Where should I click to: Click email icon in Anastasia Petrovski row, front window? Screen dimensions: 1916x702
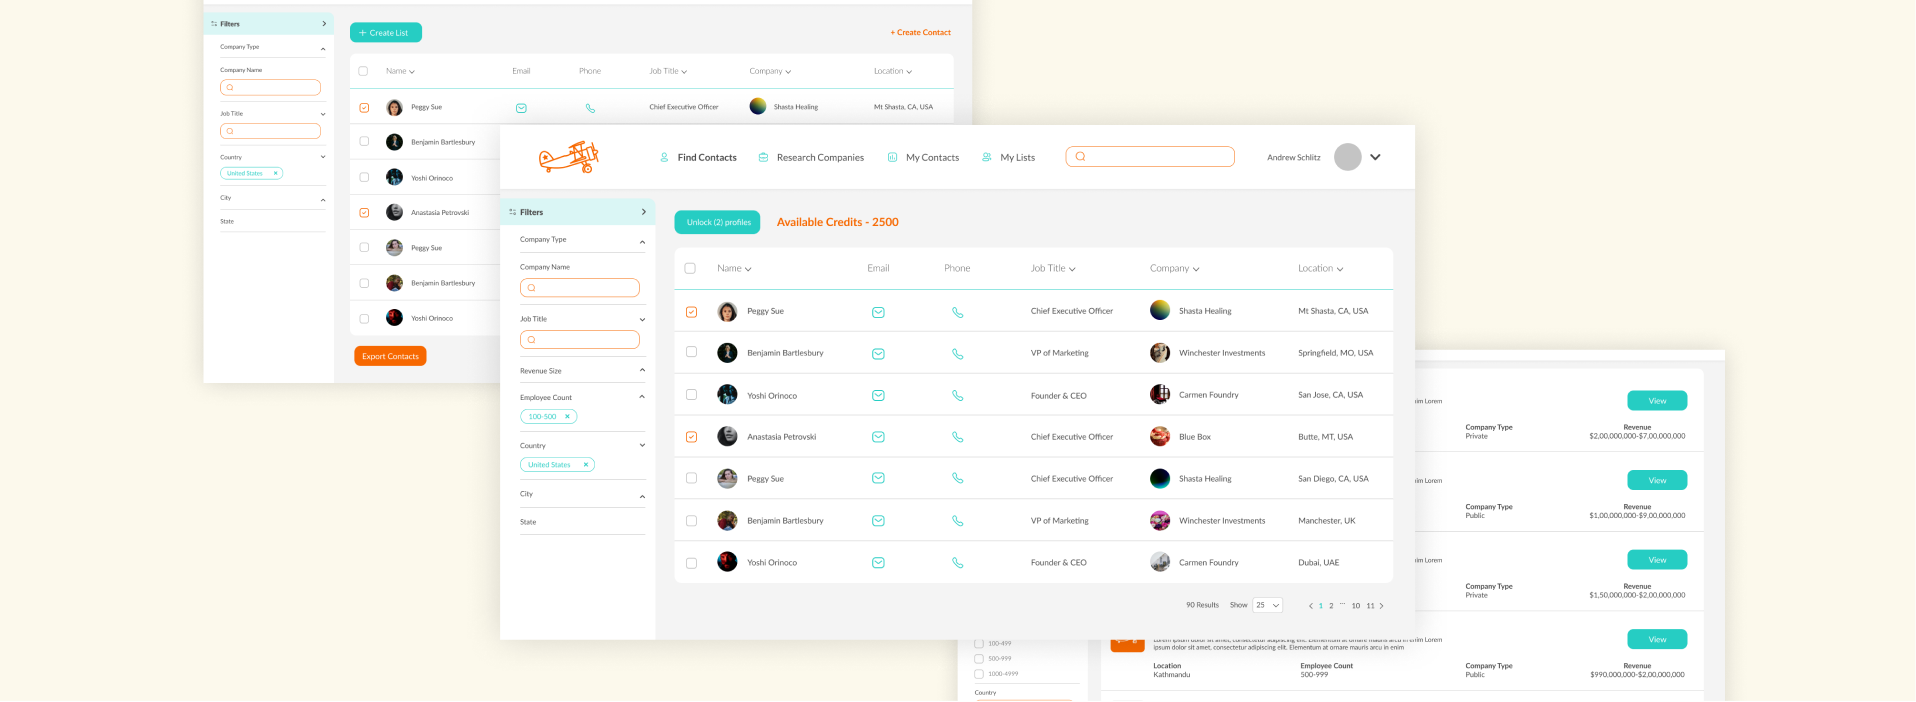point(878,437)
